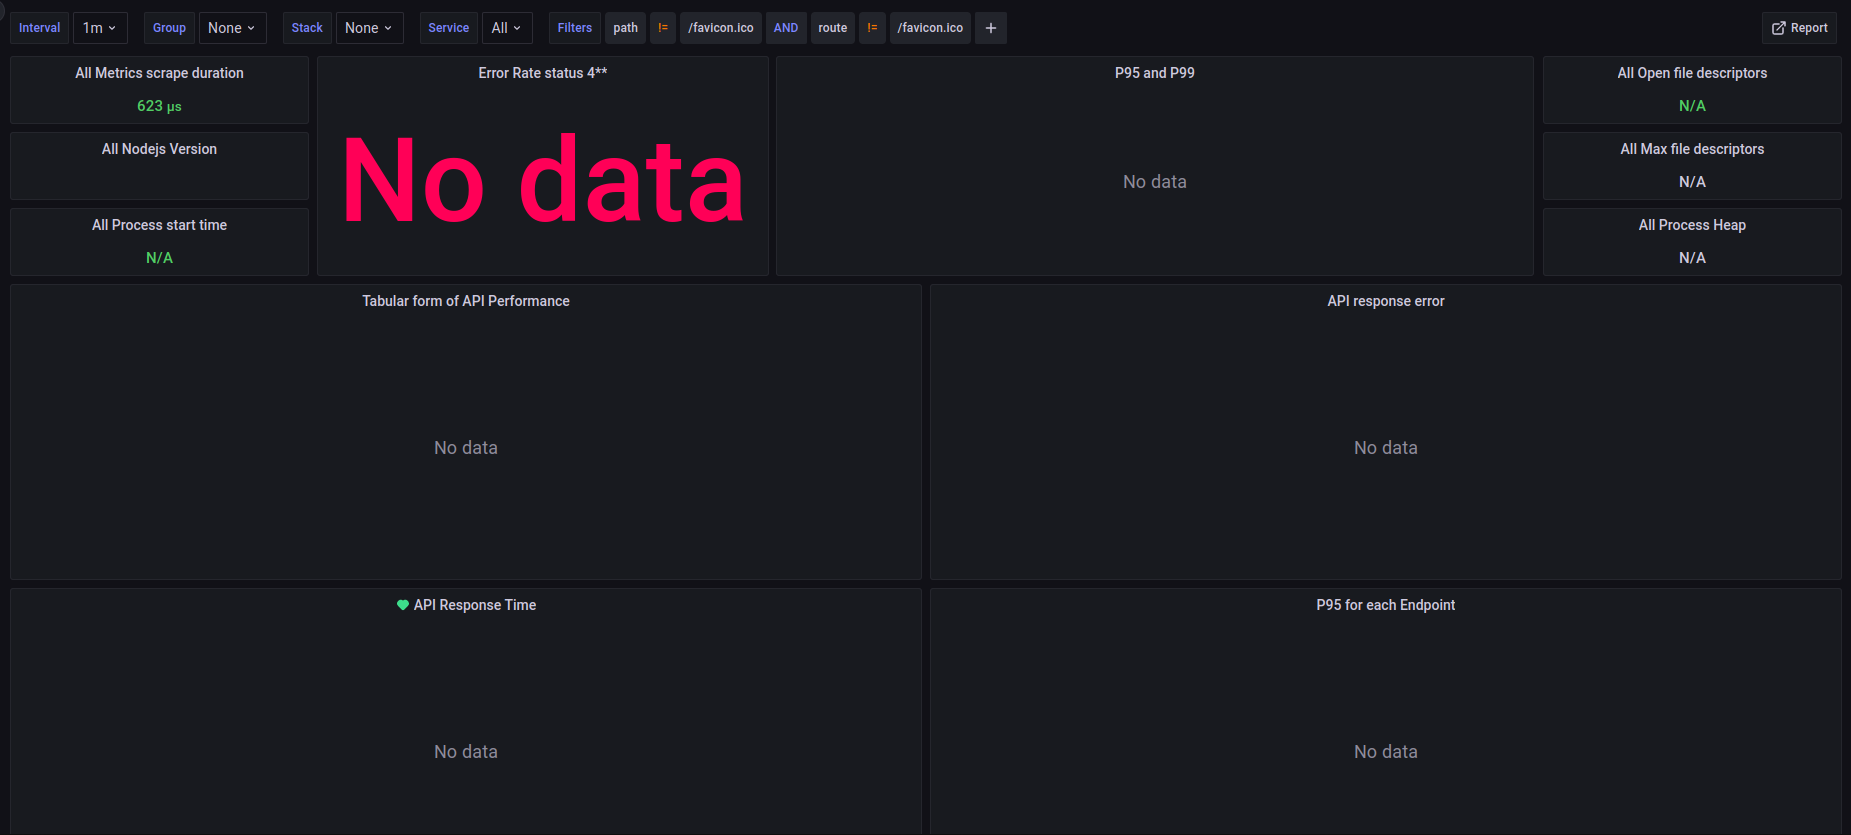Click the Service variable label
Viewport: 1851px width, 835px height.
pyautogui.click(x=449, y=28)
